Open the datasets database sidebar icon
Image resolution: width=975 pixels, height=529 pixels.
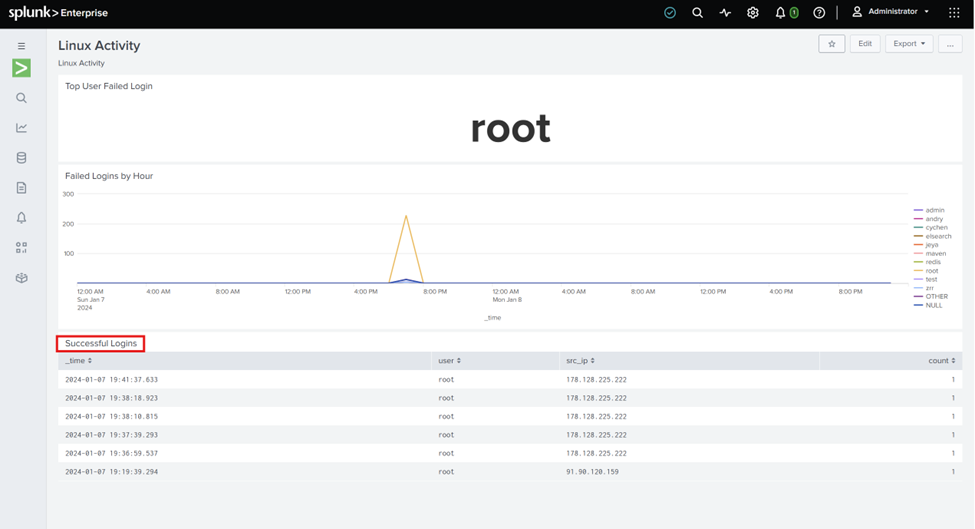[x=21, y=158]
